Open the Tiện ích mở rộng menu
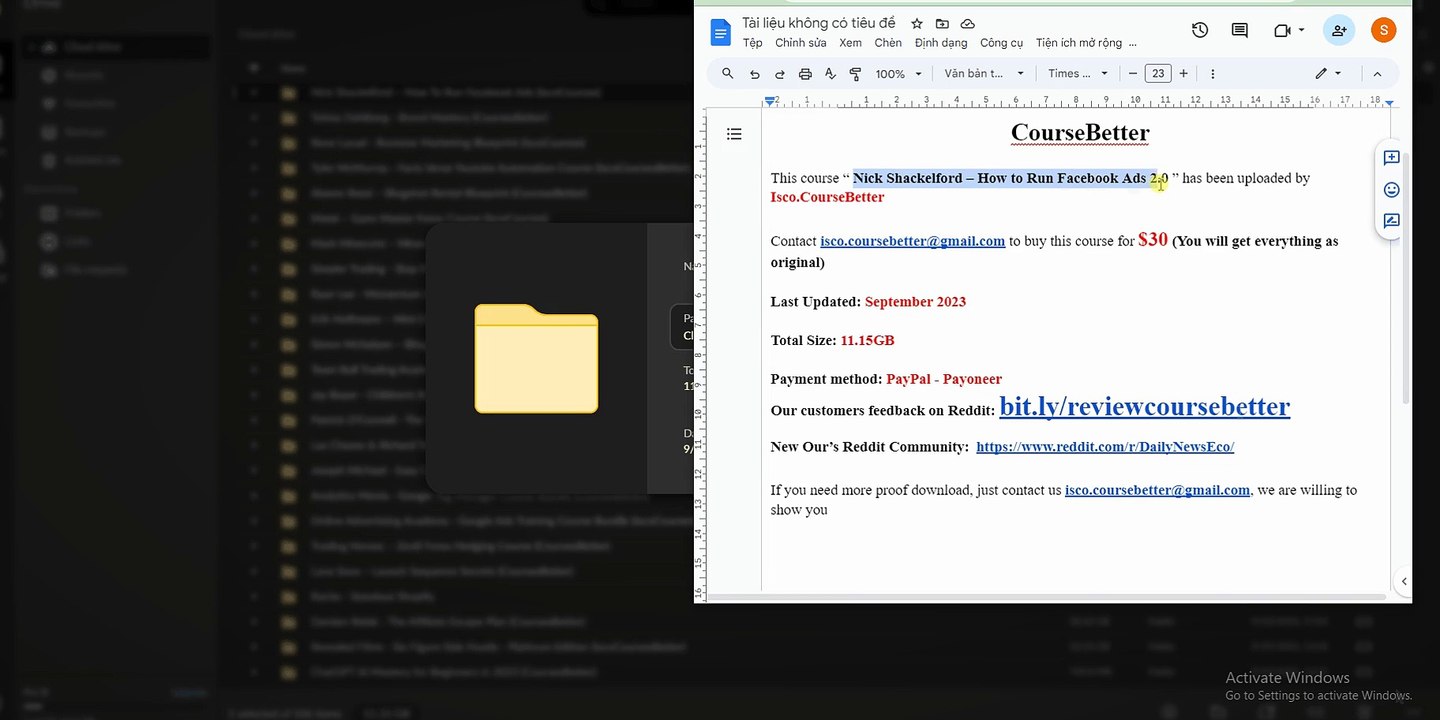Image resolution: width=1440 pixels, height=720 pixels. (x=1079, y=43)
